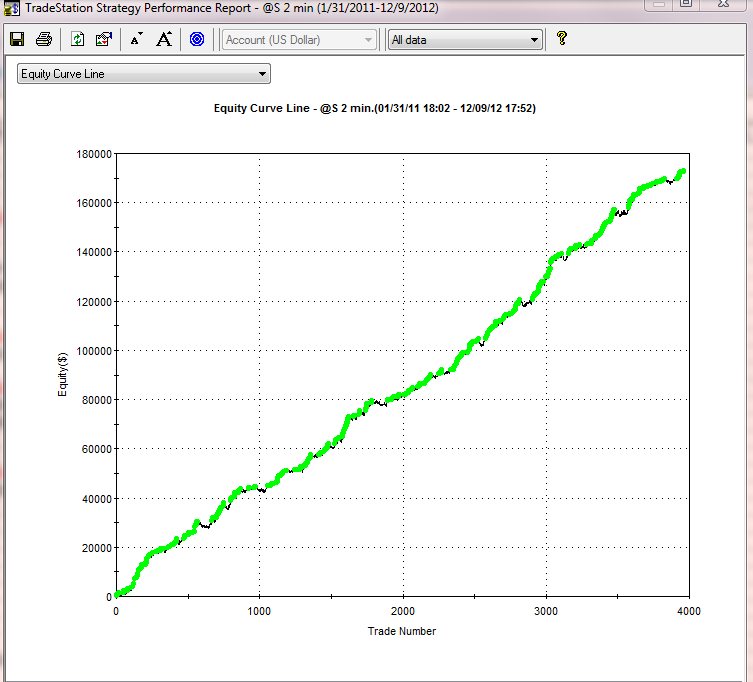
Task: Expand the All data dropdown
Action: [x=465, y=40]
